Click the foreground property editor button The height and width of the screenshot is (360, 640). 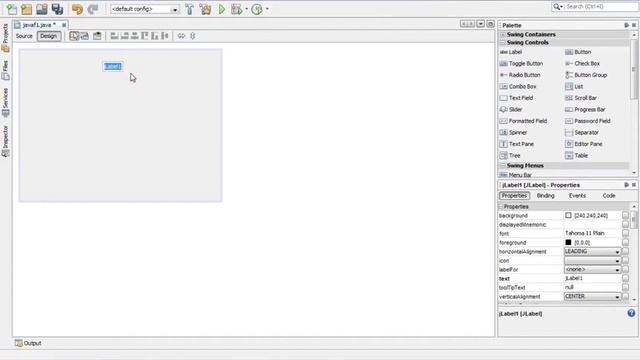pyautogui.click(x=625, y=242)
